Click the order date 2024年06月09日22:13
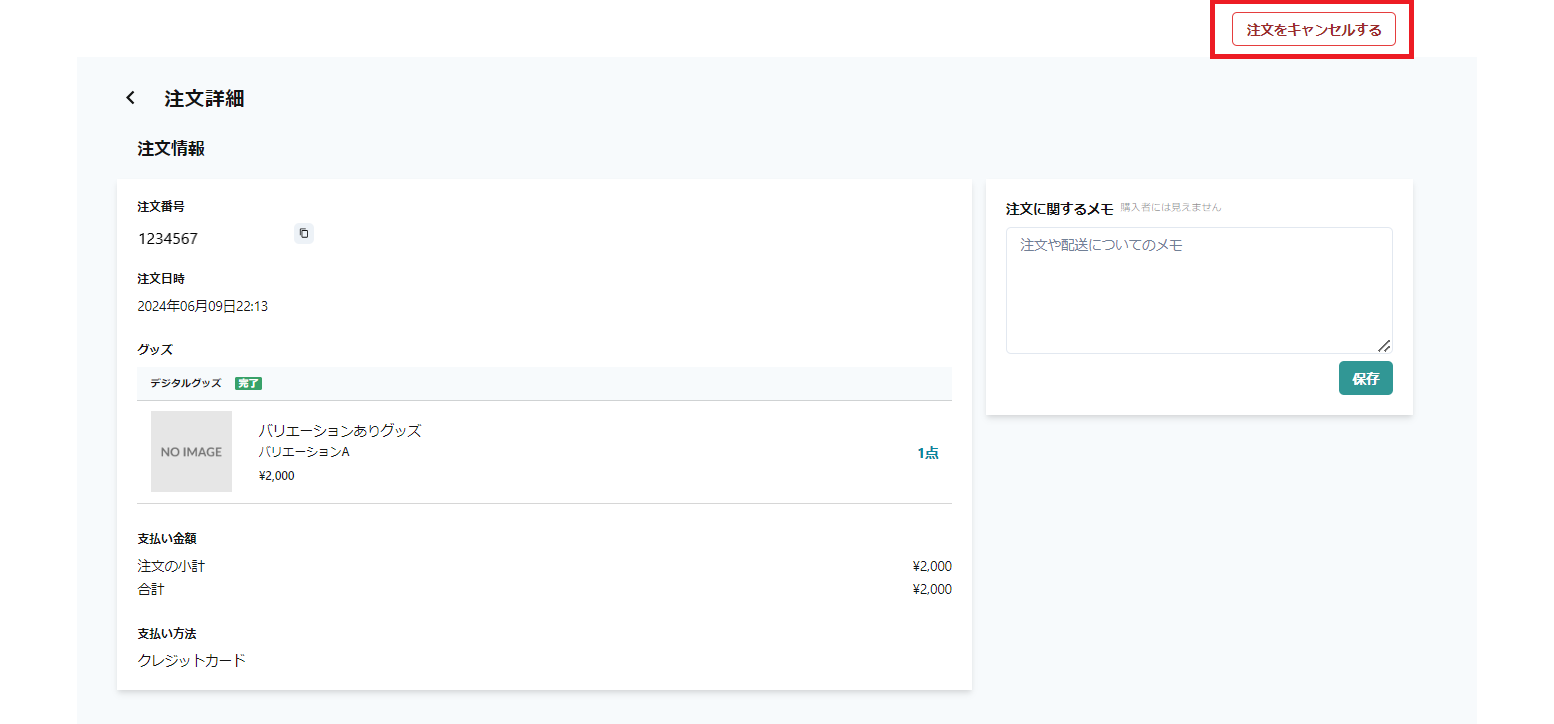1554x724 pixels. (x=202, y=306)
